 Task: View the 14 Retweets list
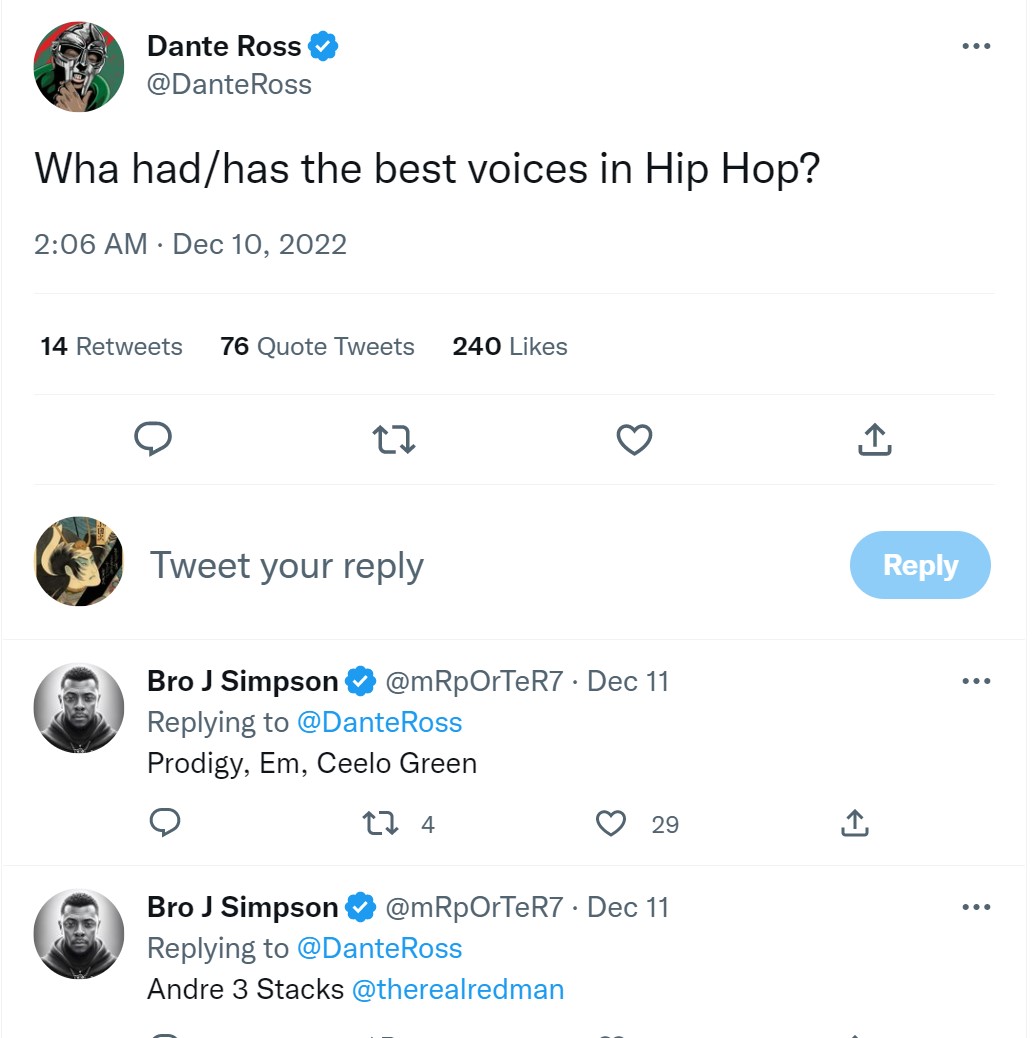coord(110,346)
